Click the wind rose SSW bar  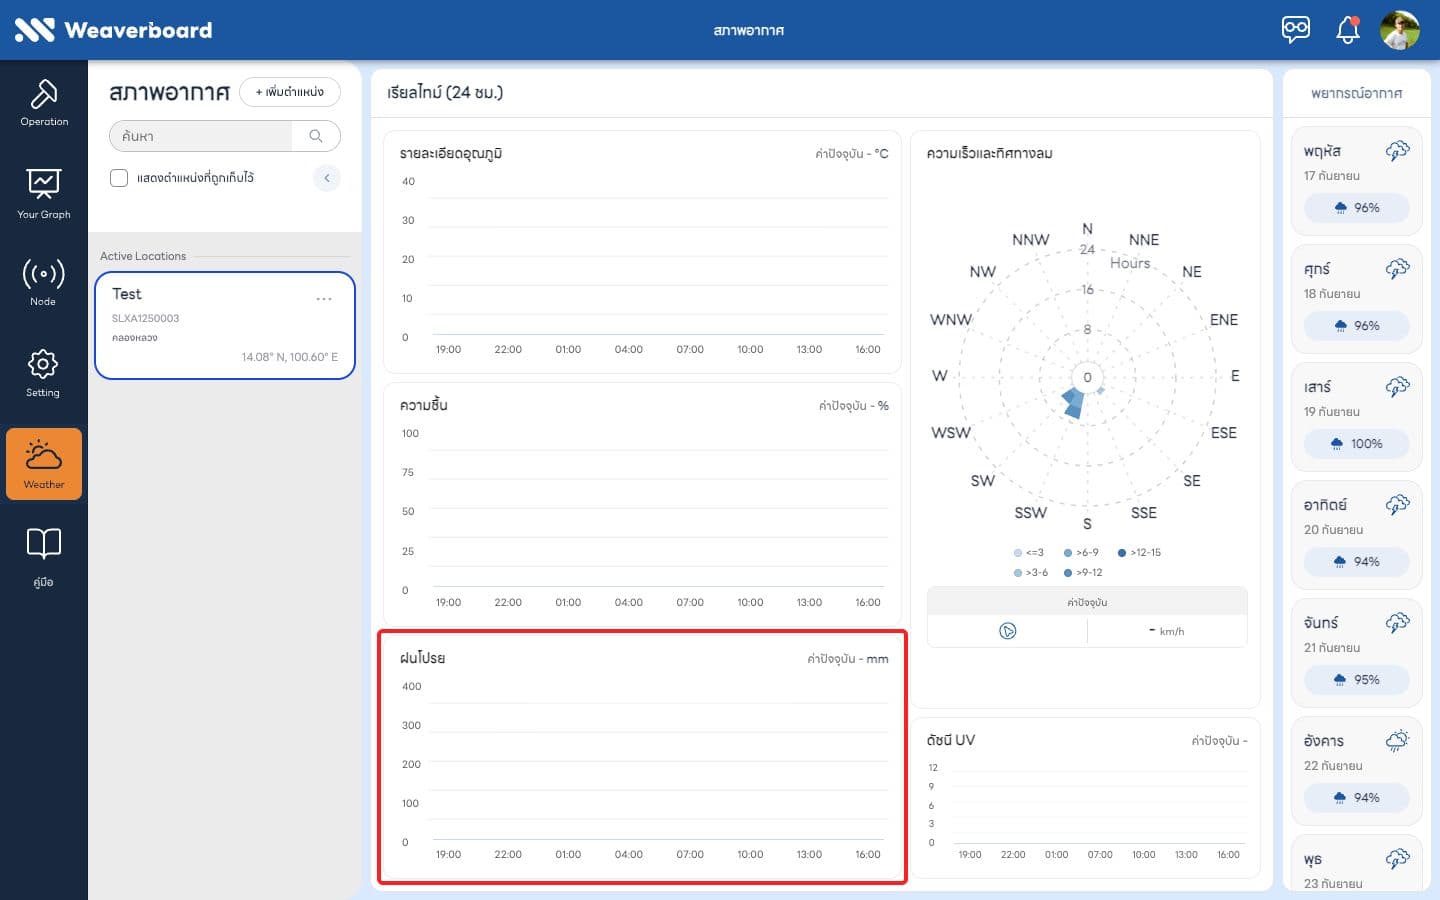(x=1073, y=404)
